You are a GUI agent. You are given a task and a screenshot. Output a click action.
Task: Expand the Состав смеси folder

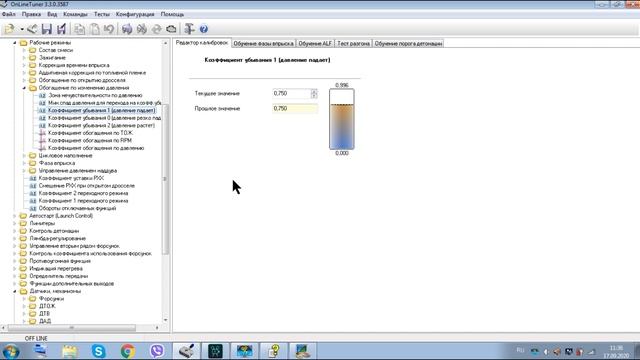[x=24, y=50]
